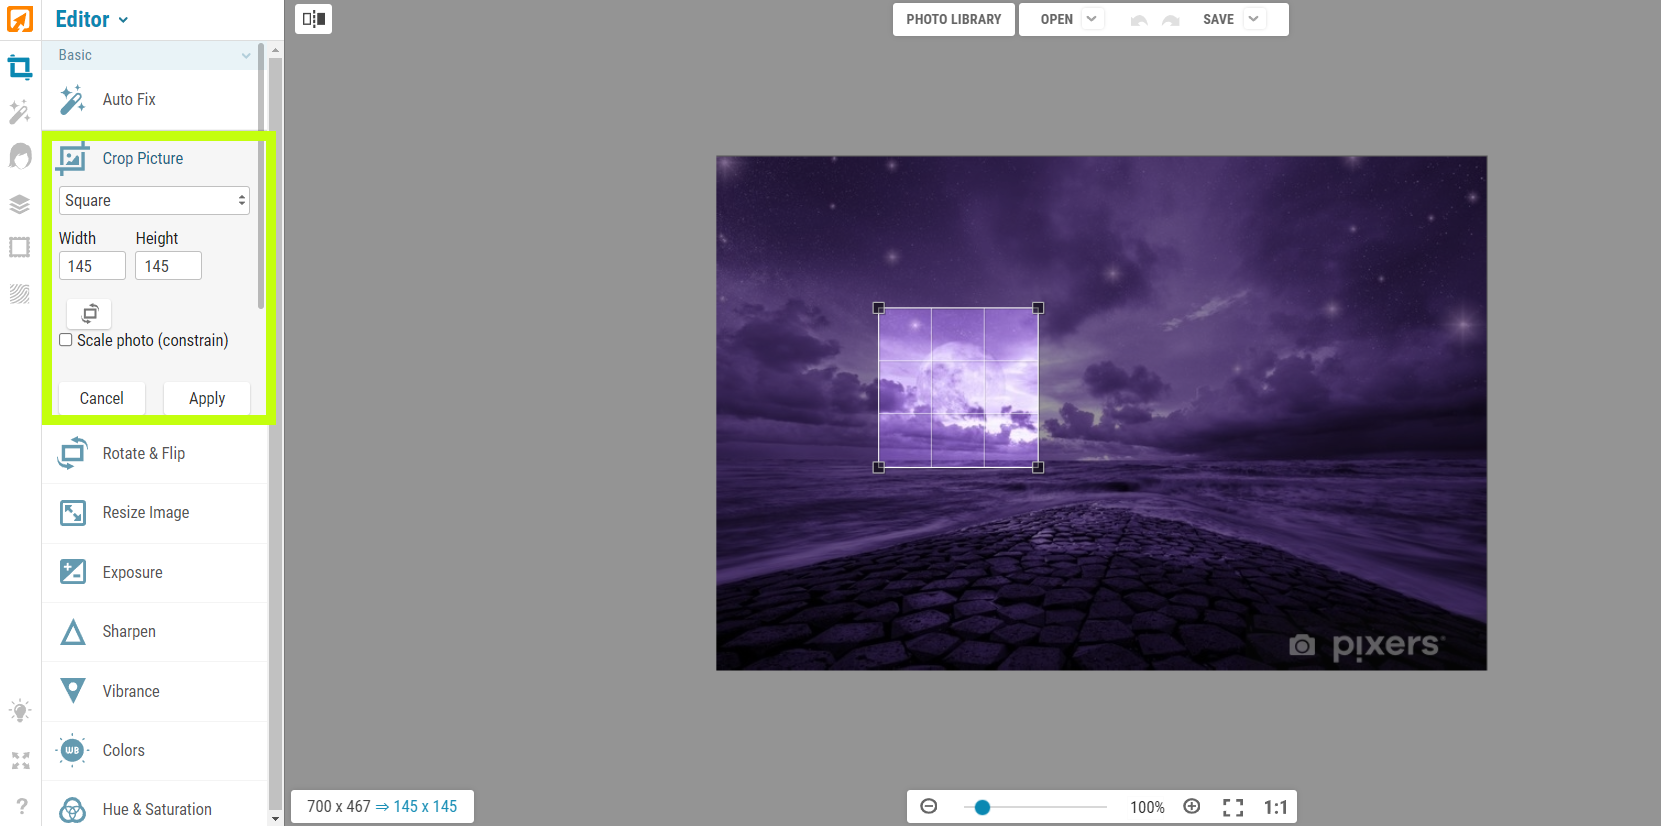Click the undo arrow

point(1139,20)
